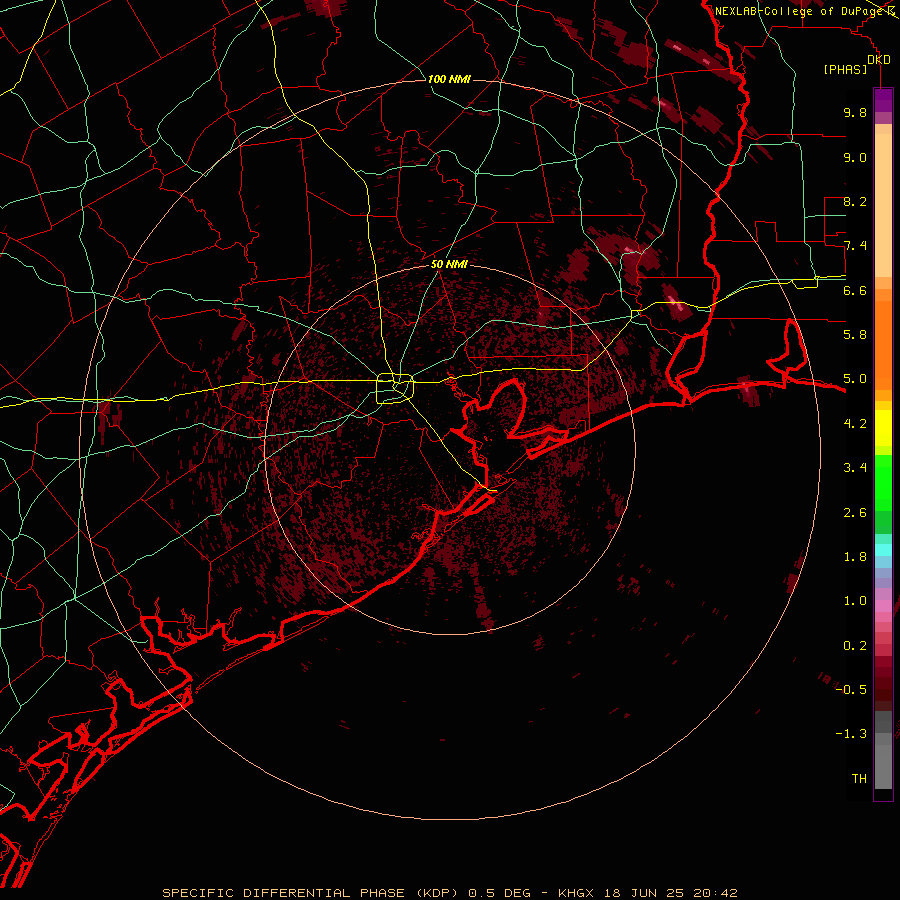Image resolution: width=900 pixels, height=900 pixels.
Task: Pick the purple band atop the color scale
Action: coord(883,100)
